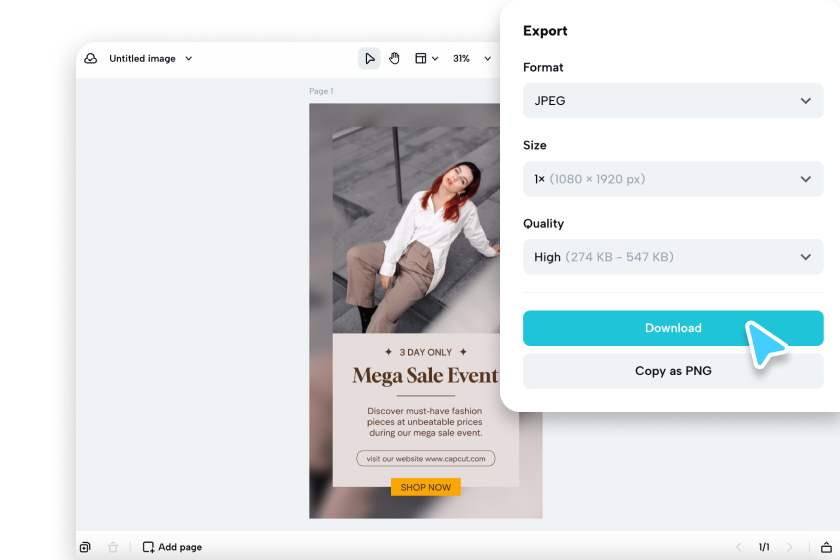Viewport: 840px width, 560px height.
Task: Expand layout options chevron
Action: tap(435, 58)
